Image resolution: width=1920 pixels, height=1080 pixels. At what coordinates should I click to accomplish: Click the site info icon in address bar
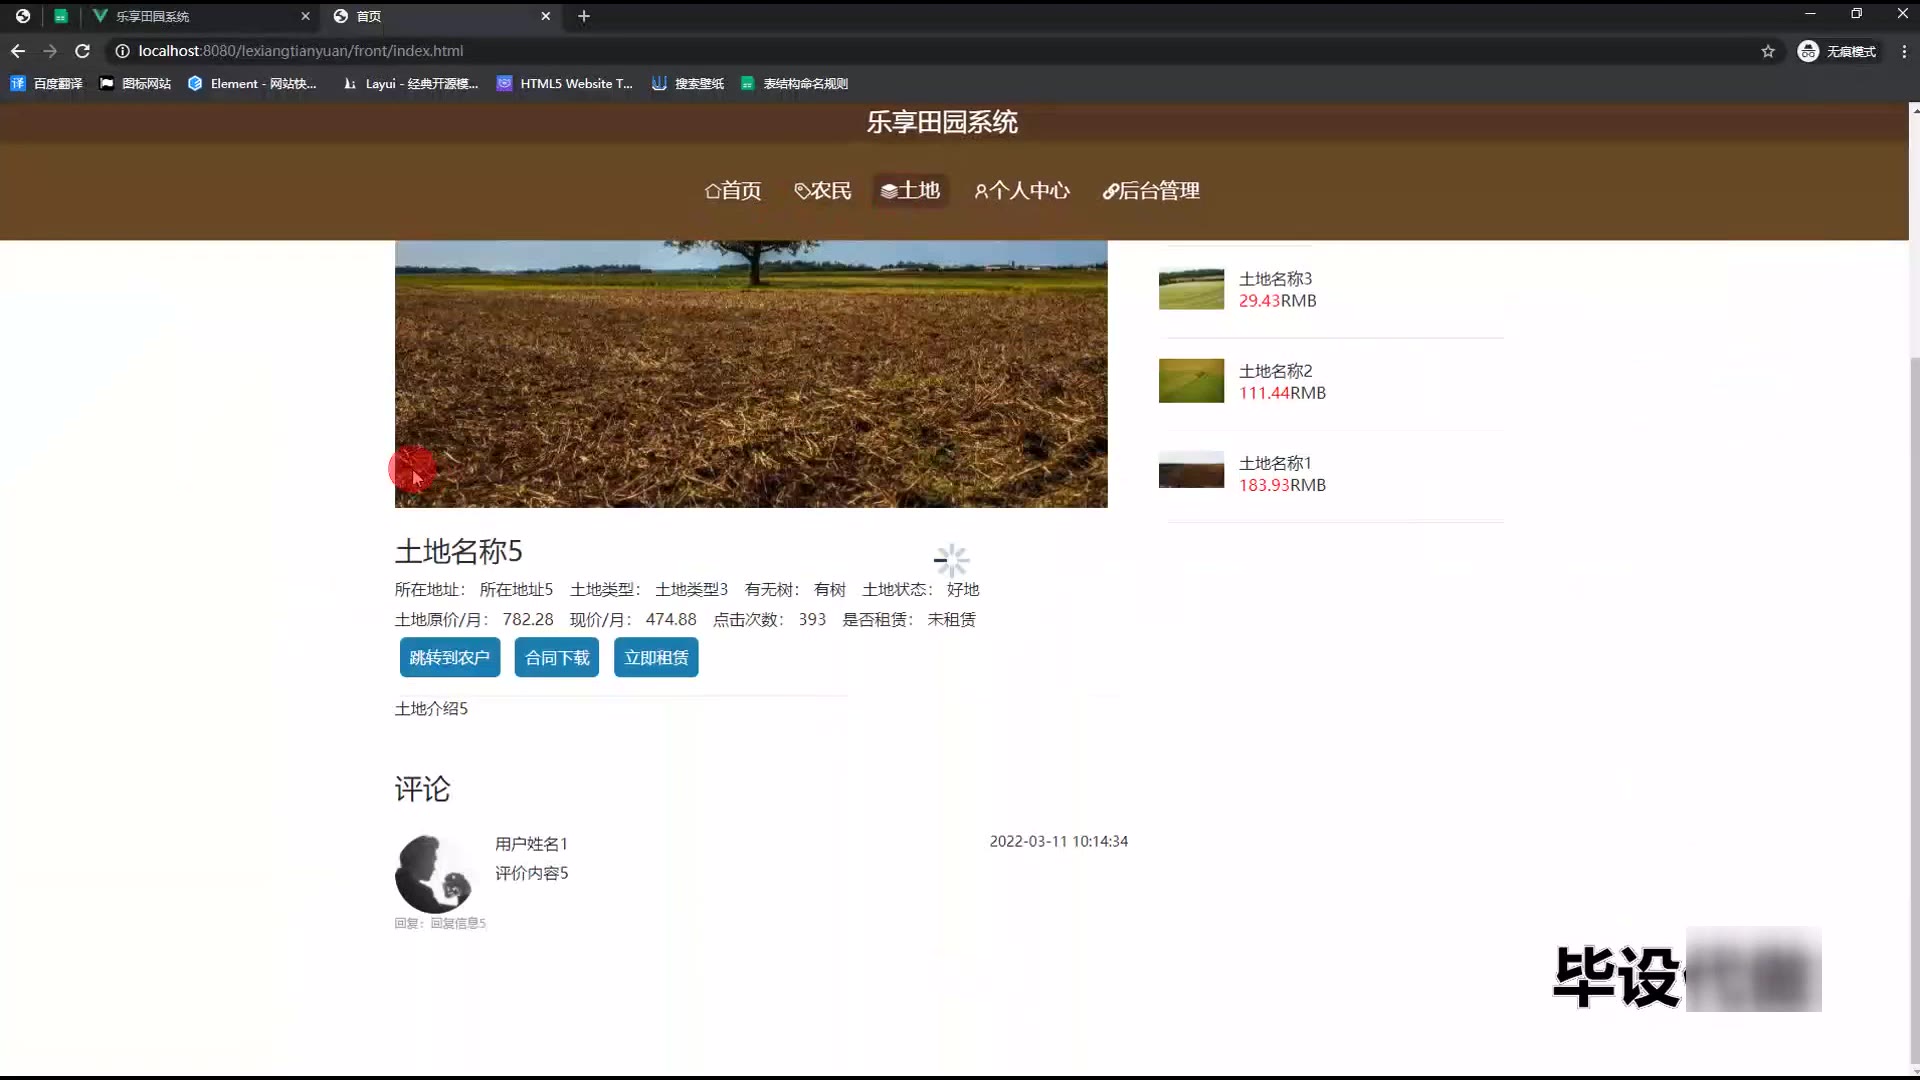[x=122, y=51]
